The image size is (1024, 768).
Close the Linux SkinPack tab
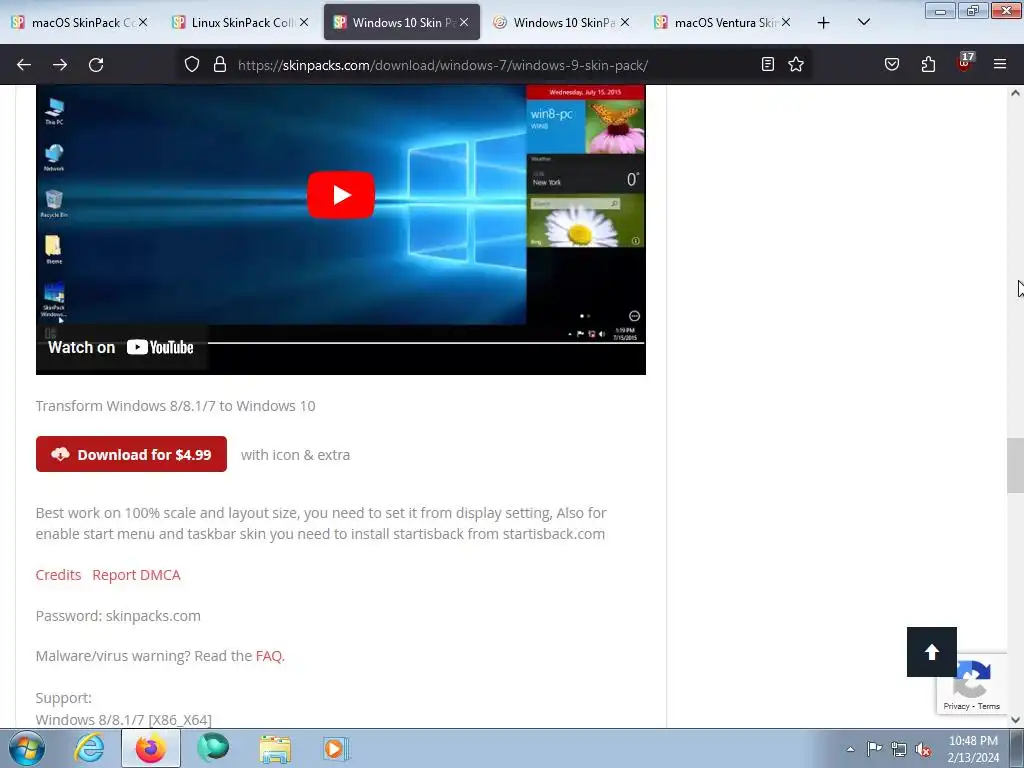point(304,23)
